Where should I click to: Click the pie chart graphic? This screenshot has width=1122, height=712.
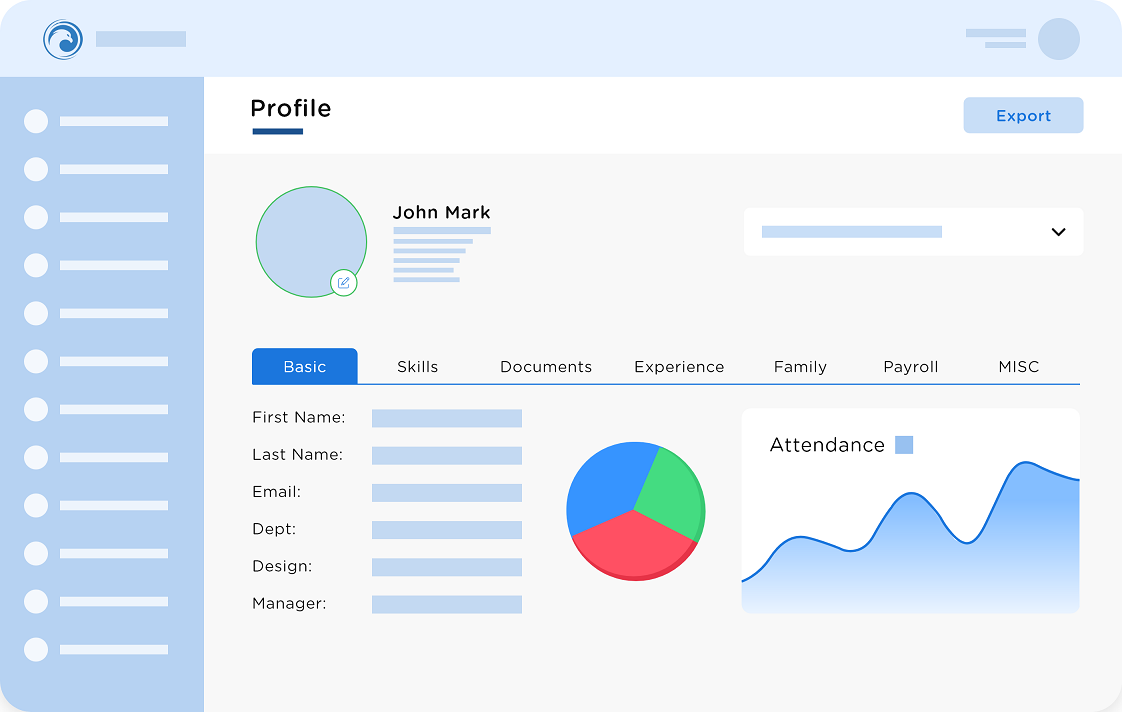coord(635,510)
